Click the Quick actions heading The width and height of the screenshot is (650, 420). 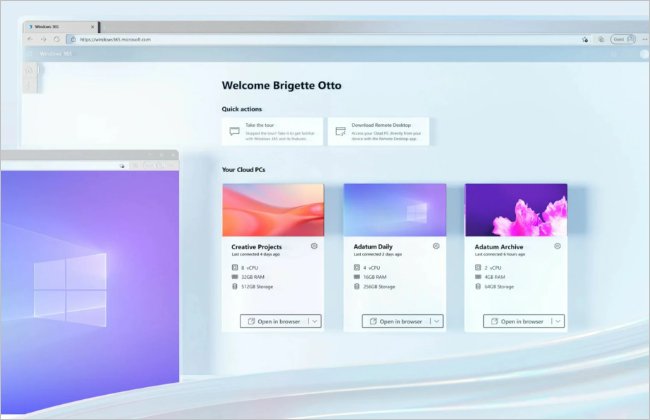[x=242, y=109]
